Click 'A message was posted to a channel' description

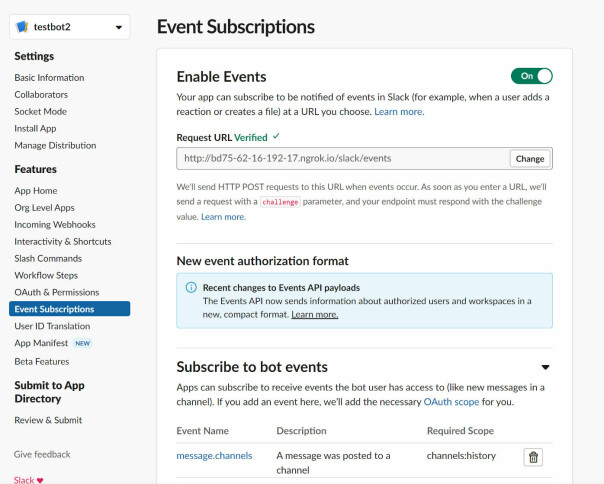tap(333, 463)
